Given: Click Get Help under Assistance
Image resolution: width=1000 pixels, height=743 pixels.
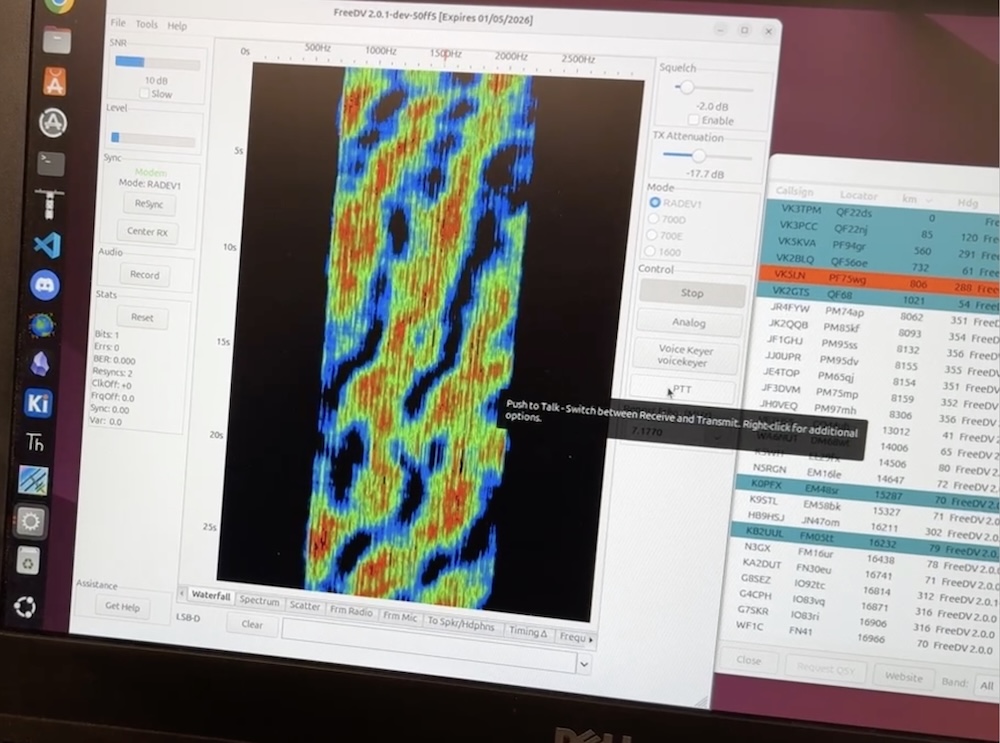Looking at the screenshot, I should tap(122, 607).
